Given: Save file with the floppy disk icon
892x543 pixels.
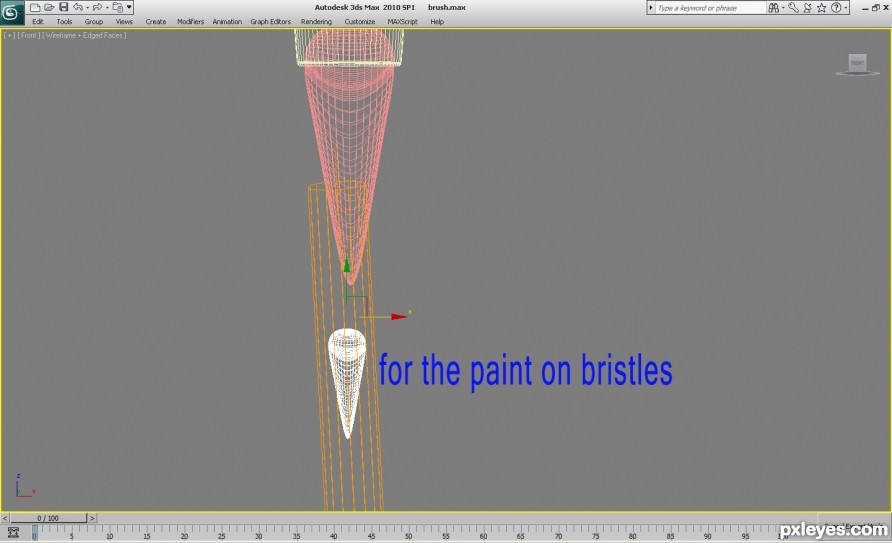Looking at the screenshot, I should (x=64, y=7).
